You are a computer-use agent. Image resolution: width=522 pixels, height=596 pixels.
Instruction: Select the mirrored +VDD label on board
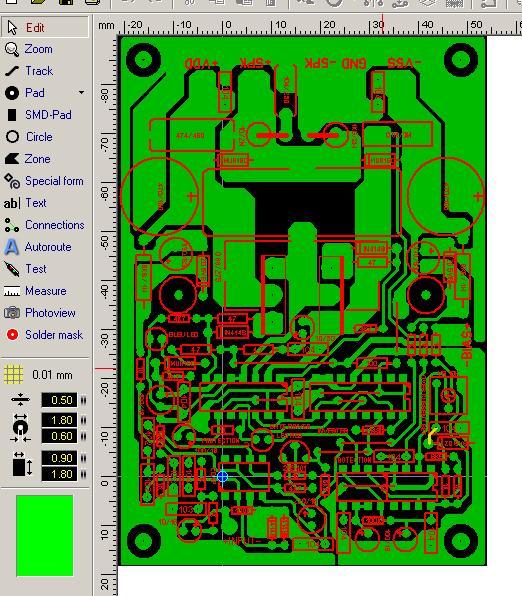201,63
